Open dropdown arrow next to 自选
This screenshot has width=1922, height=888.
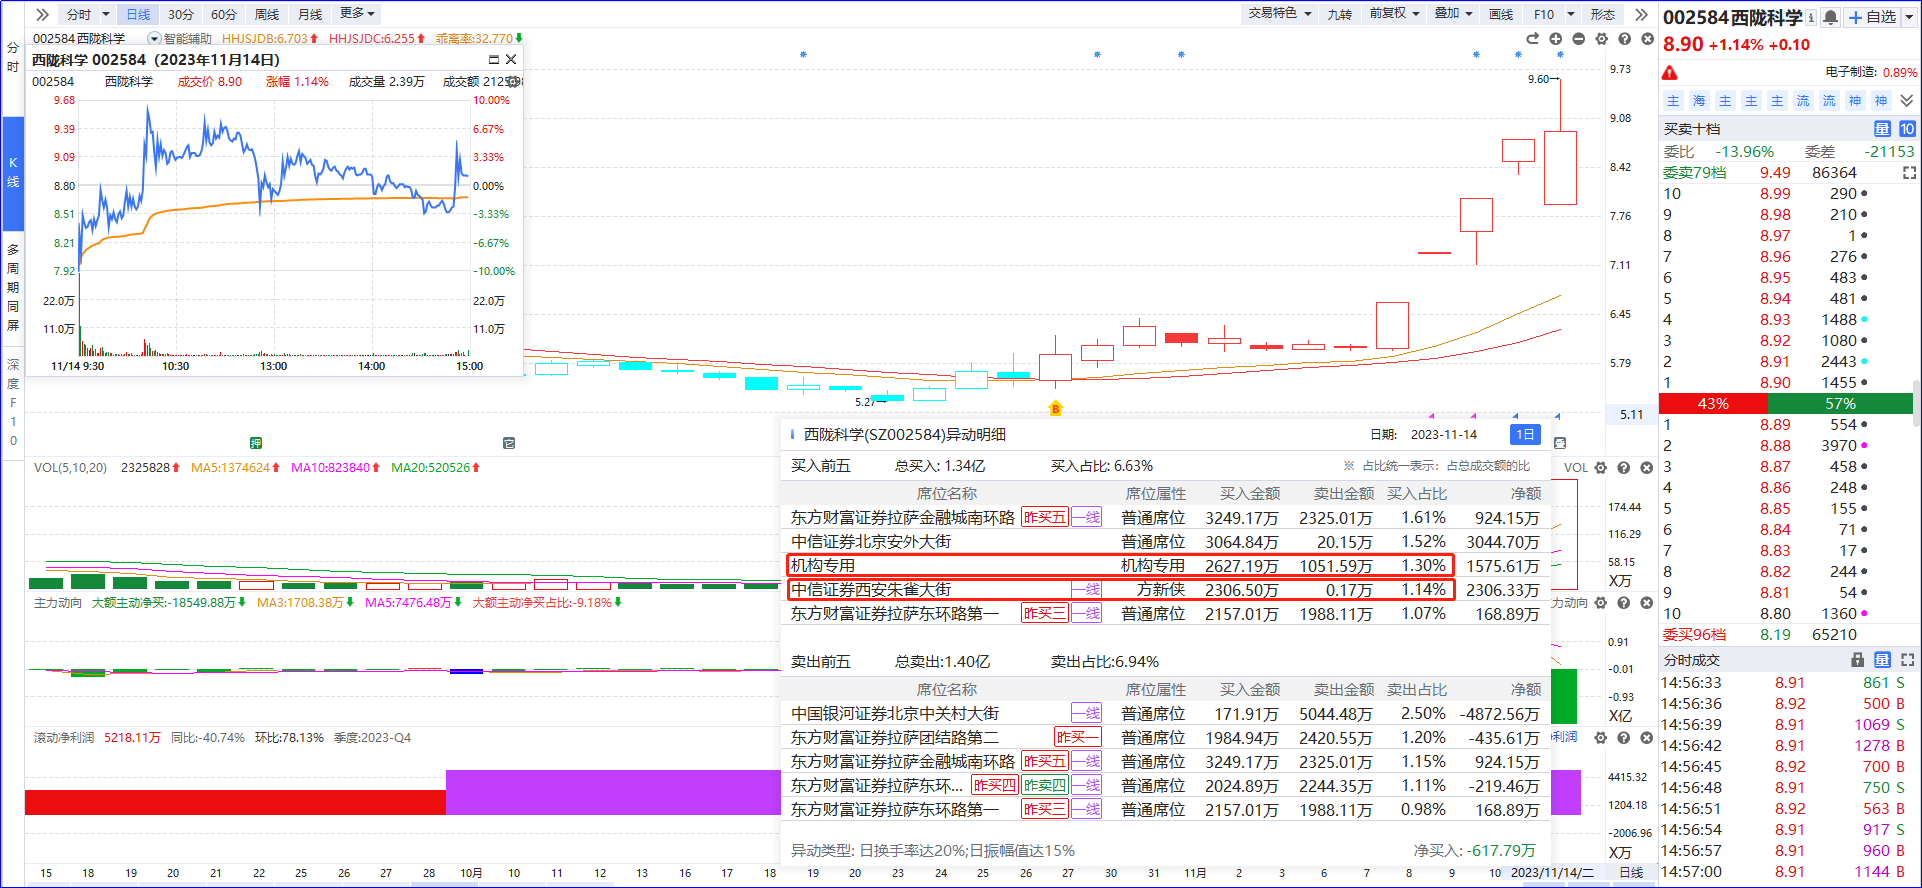[x=1908, y=17]
